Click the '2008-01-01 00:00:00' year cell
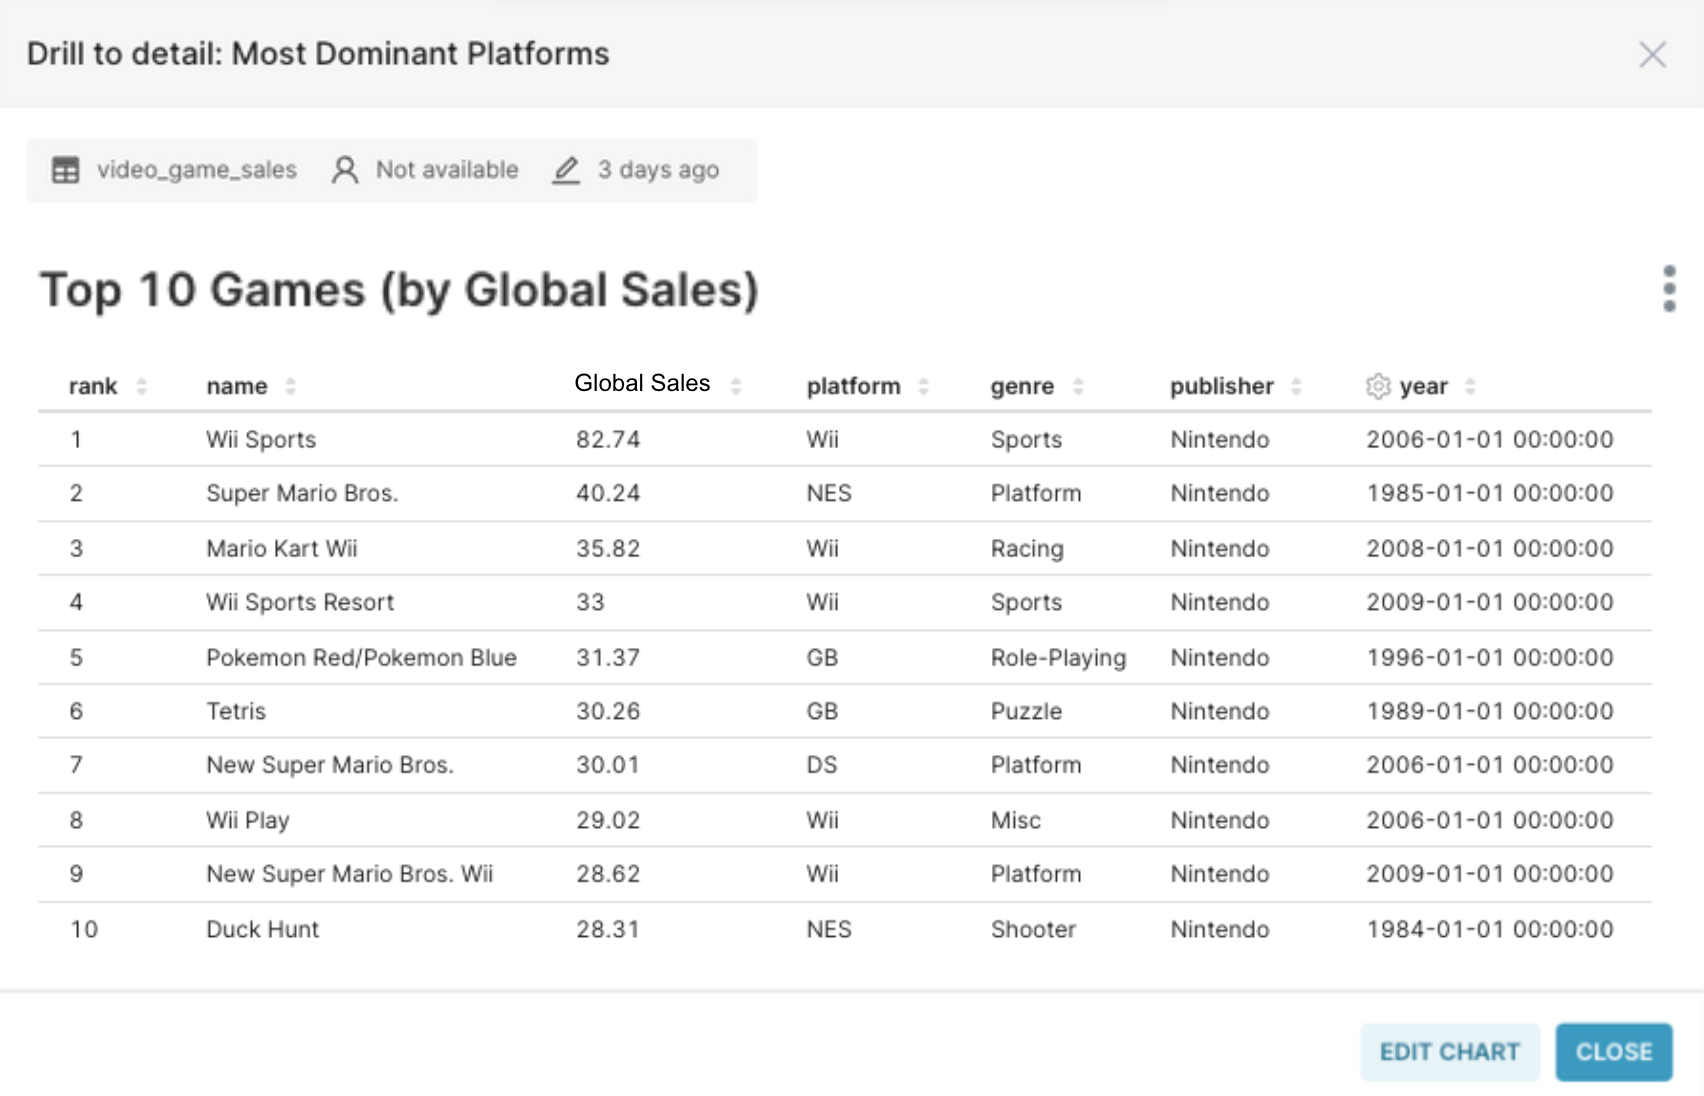 tap(1490, 548)
